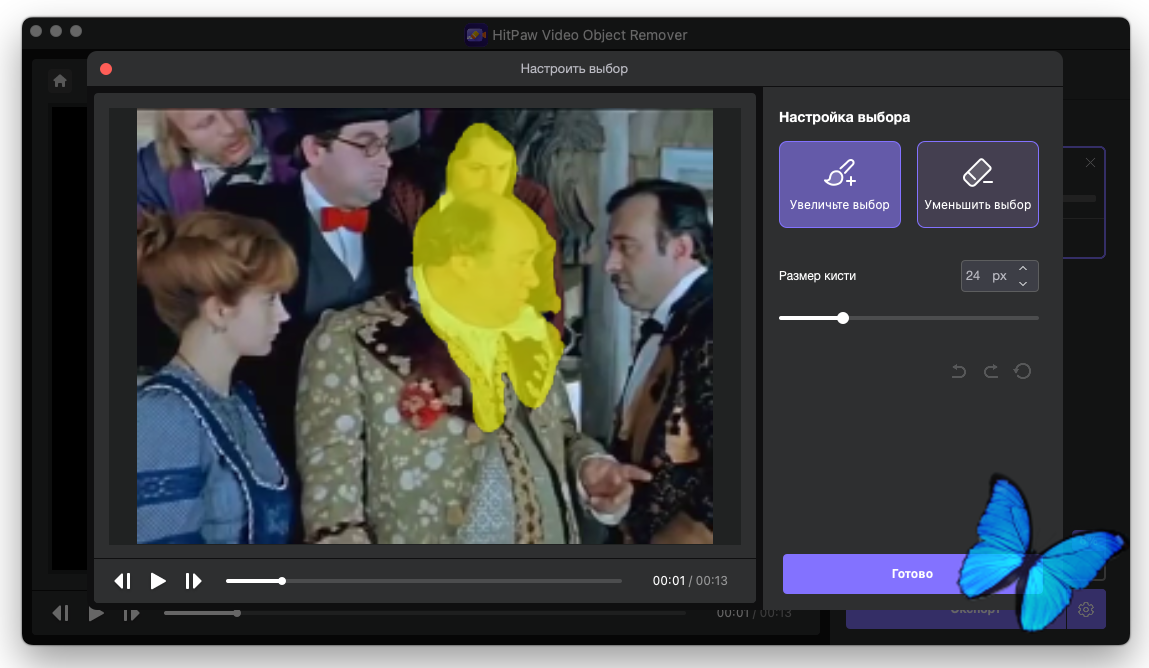Decrease brush size with down arrow
1149x668 pixels.
[1022, 284]
